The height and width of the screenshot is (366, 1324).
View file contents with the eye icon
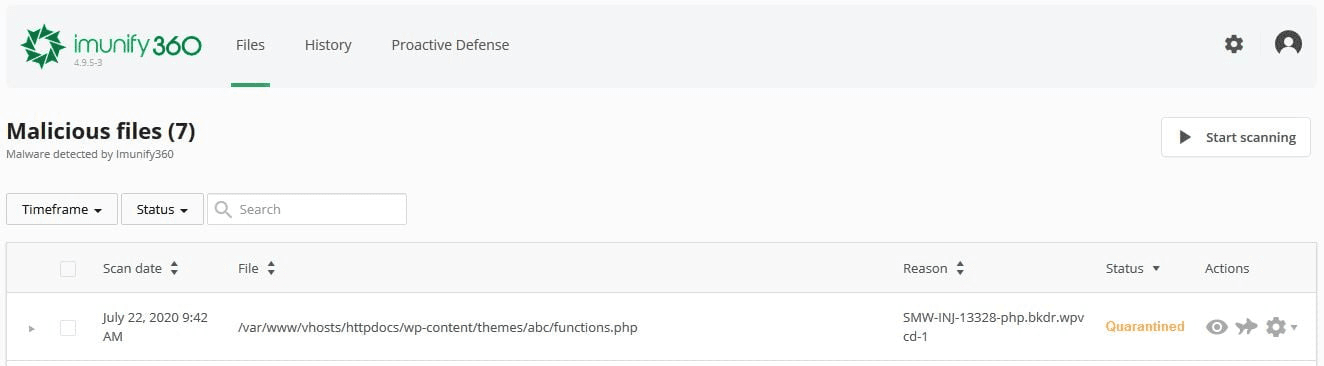pyautogui.click(x=1216, y=327)
